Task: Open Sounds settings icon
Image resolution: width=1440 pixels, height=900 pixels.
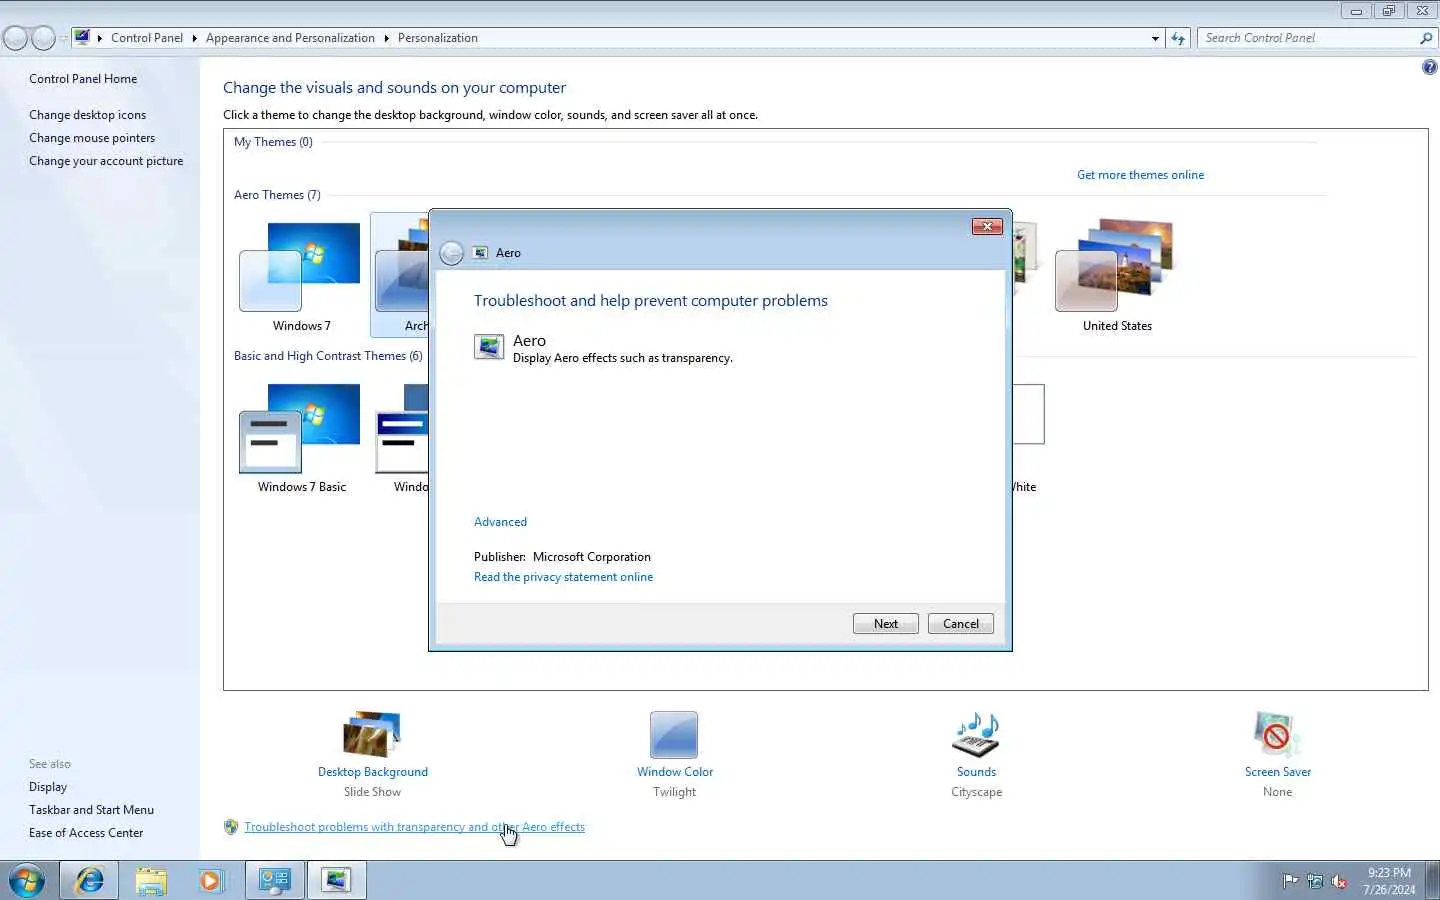Action: (976, 735)
